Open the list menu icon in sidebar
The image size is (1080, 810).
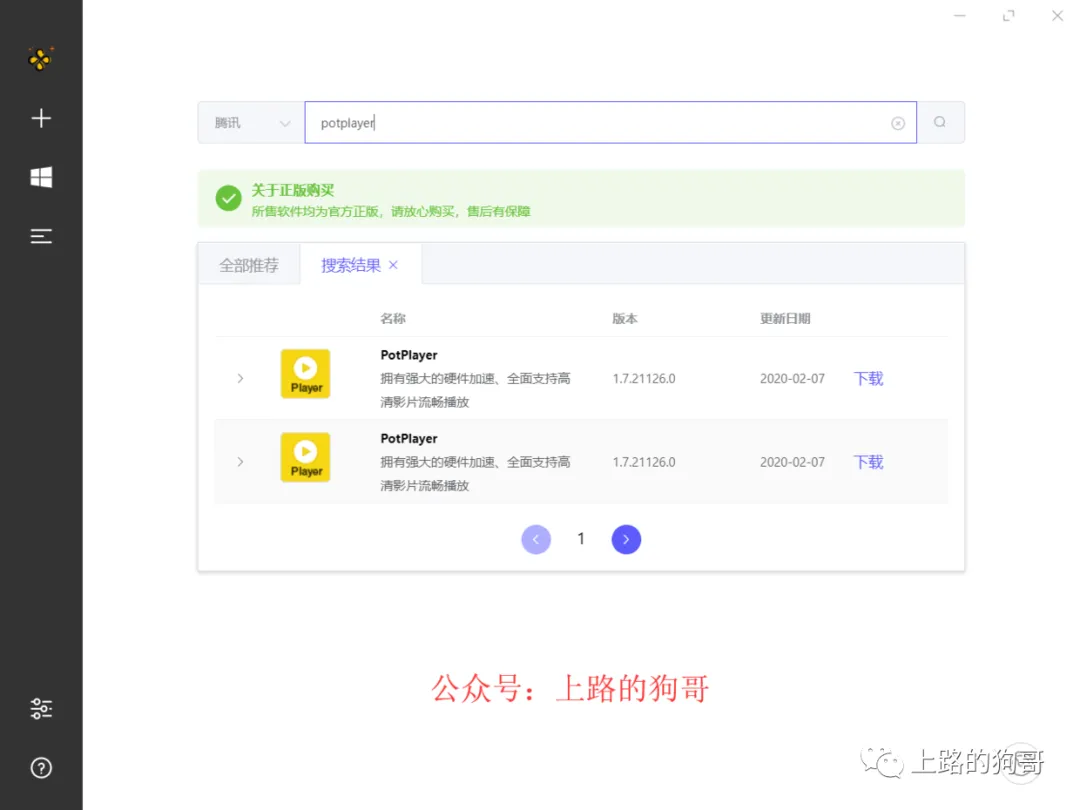coord(41,236)
